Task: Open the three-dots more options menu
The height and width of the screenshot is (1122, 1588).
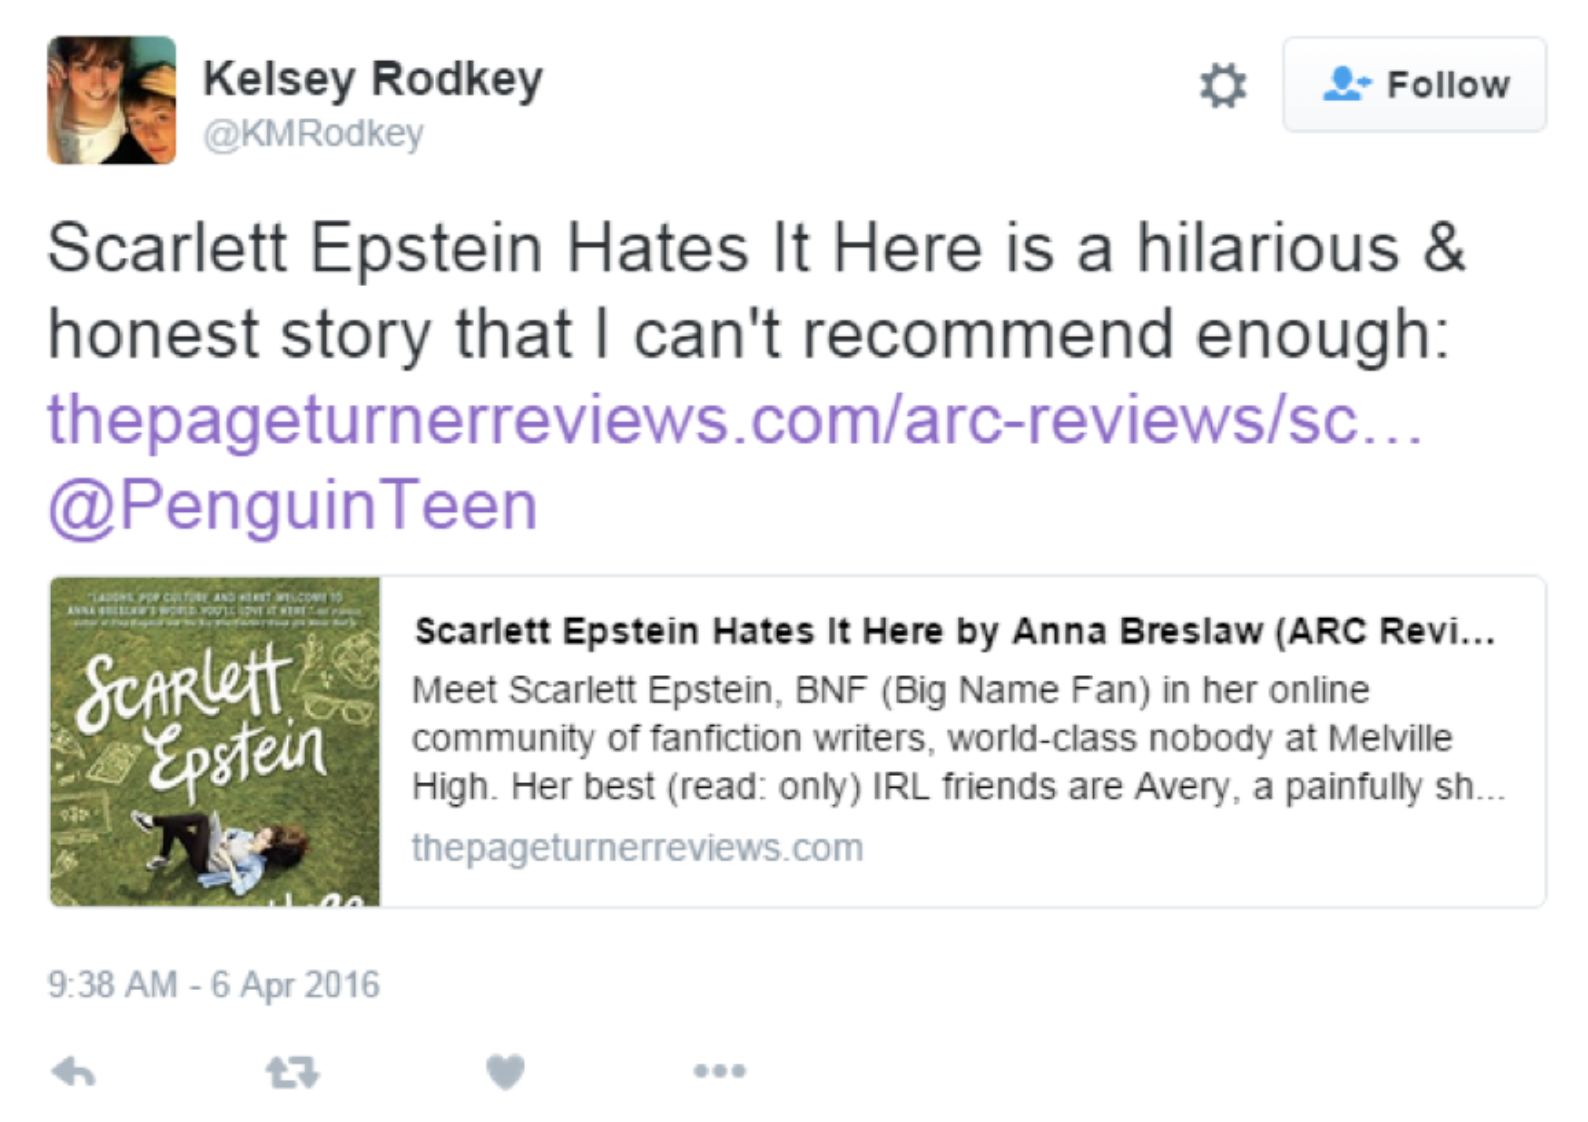Action: pyautogui.click(x=719, y=1071)
